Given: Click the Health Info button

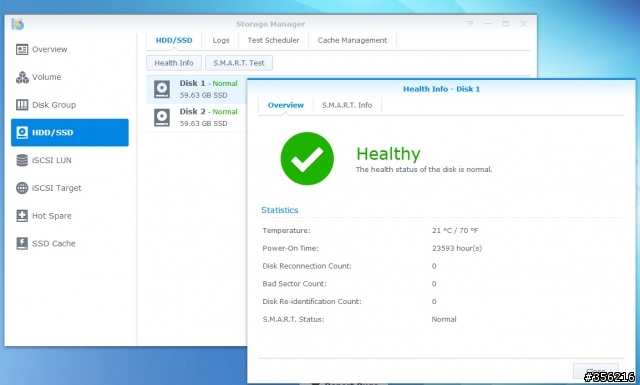Looking at the screenshot, I should (x=174, y=63).
